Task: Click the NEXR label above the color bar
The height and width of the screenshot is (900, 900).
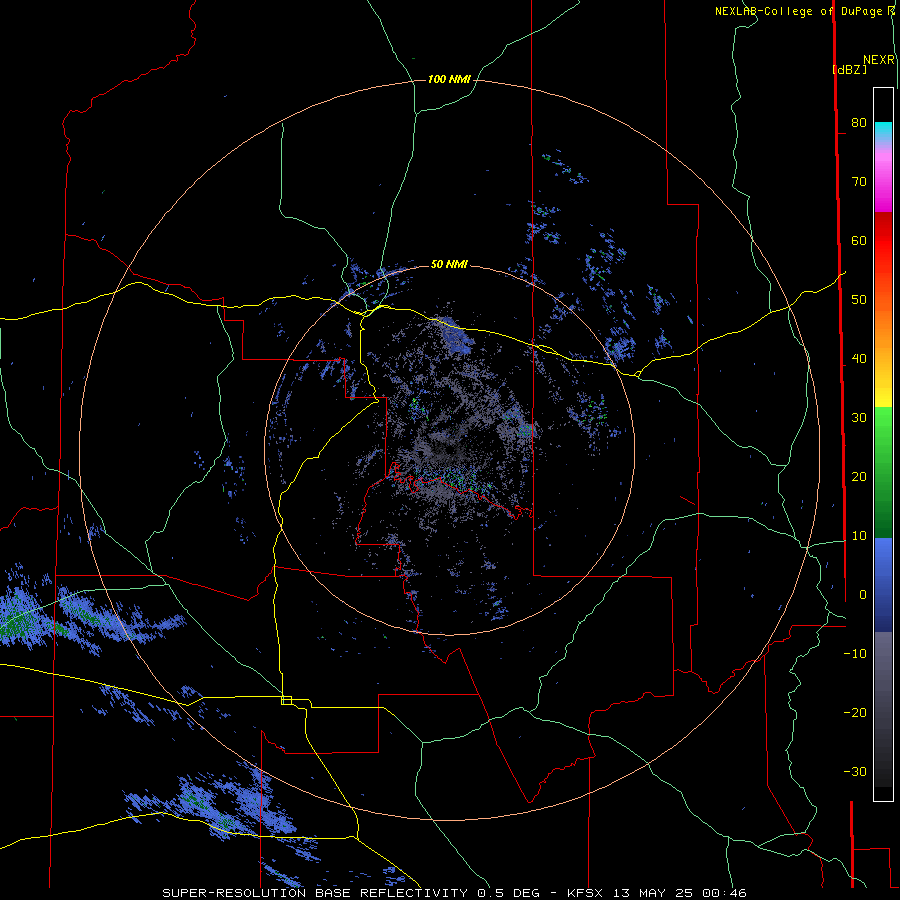Action: pyautogui.click(x=879, y=60)
